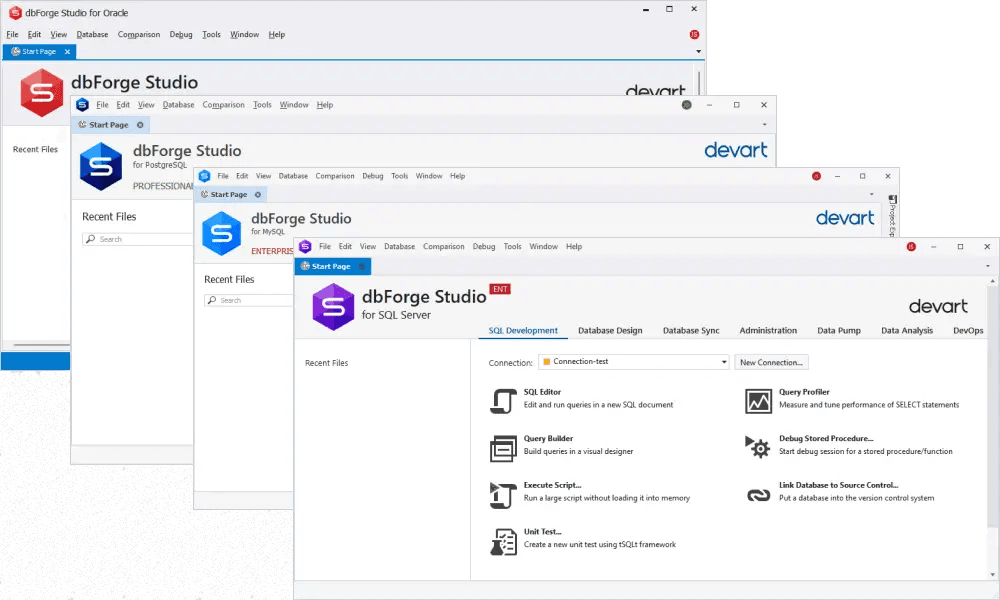
Task: Click blue dbForge logo in MySQL window
Action: click(x=221, y=233)
